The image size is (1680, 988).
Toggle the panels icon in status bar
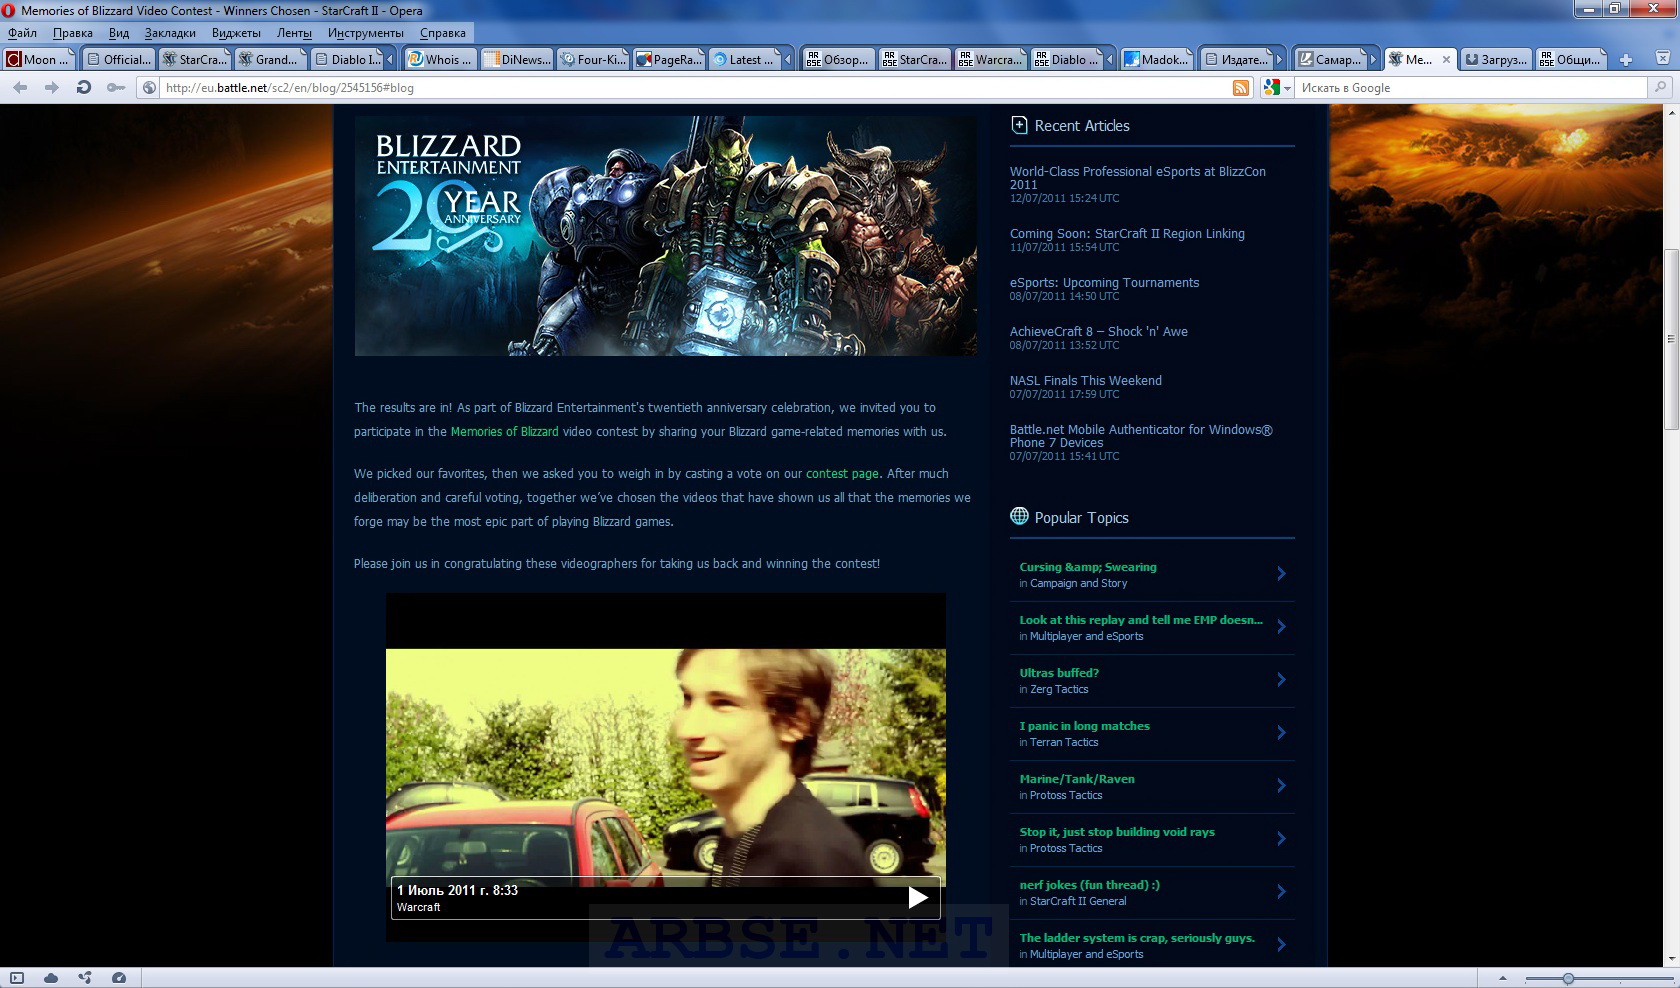pos(17,978)
